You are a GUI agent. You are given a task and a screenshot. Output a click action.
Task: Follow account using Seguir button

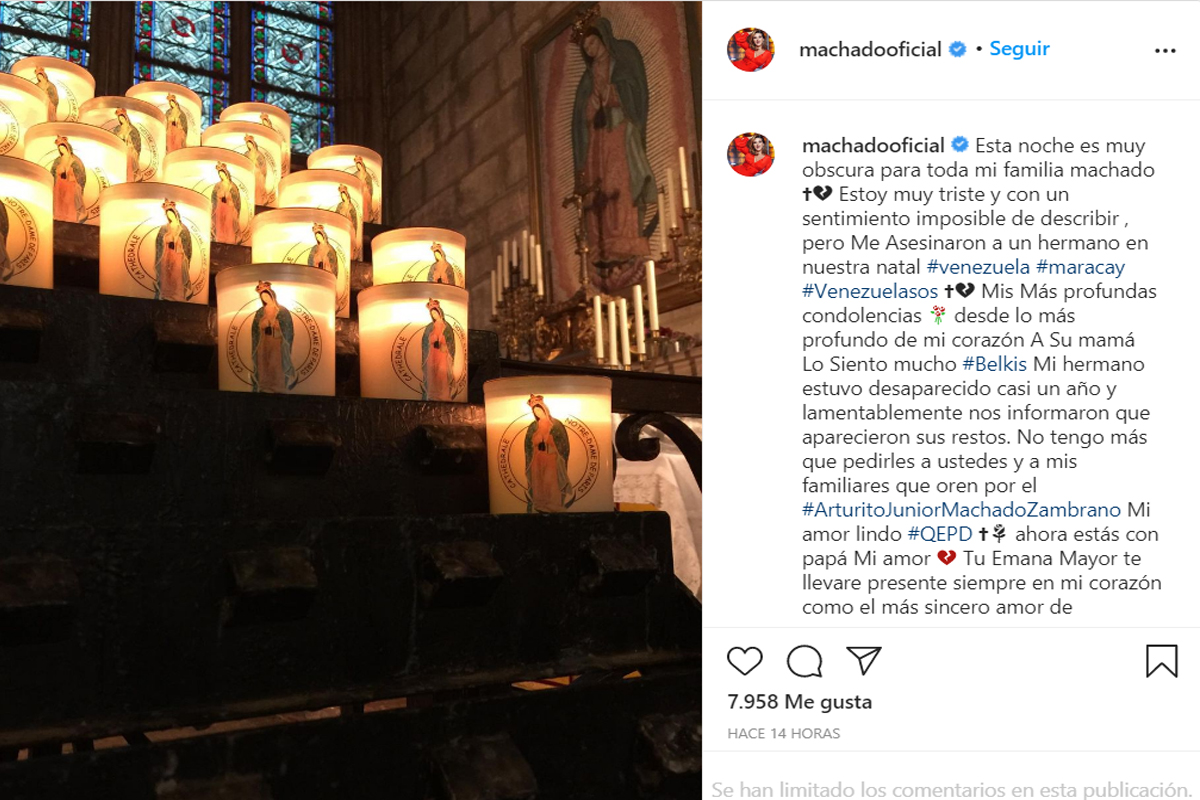(x=1020, y=49)
